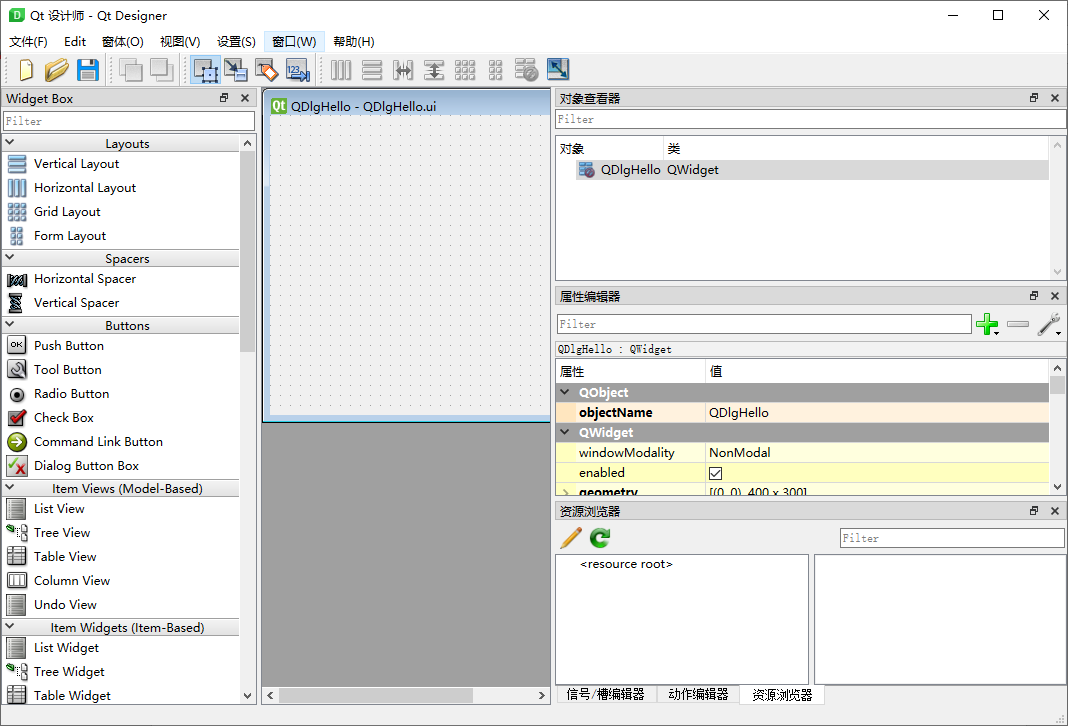Switch to the 信号/槽编辑器 tab
Screen dimensions: 1068x726
605,695
